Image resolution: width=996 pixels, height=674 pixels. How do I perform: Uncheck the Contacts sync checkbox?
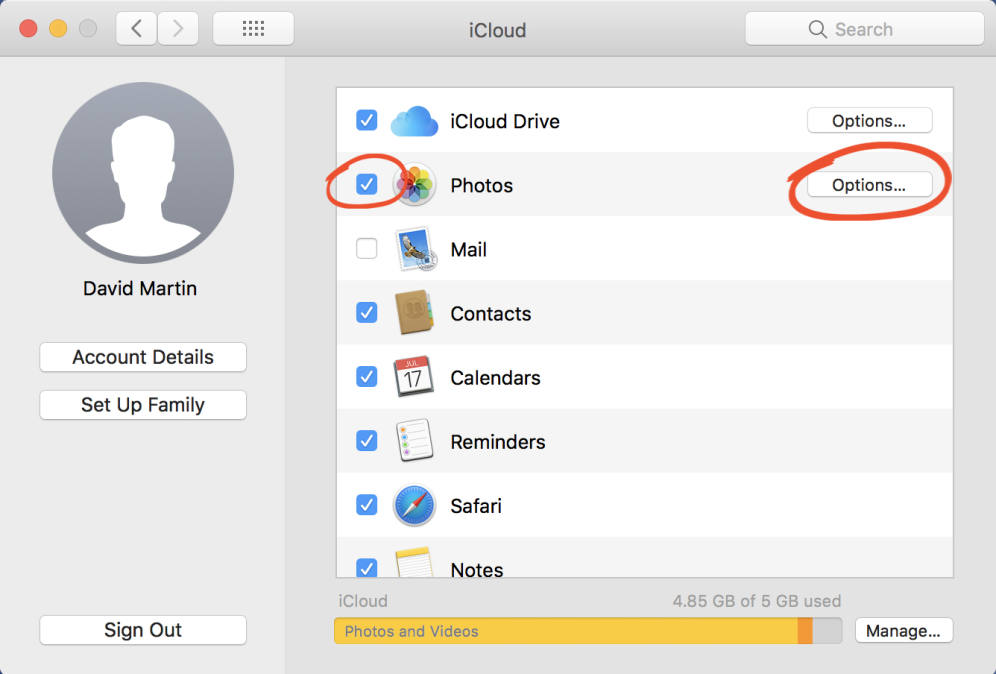point(367,313)
